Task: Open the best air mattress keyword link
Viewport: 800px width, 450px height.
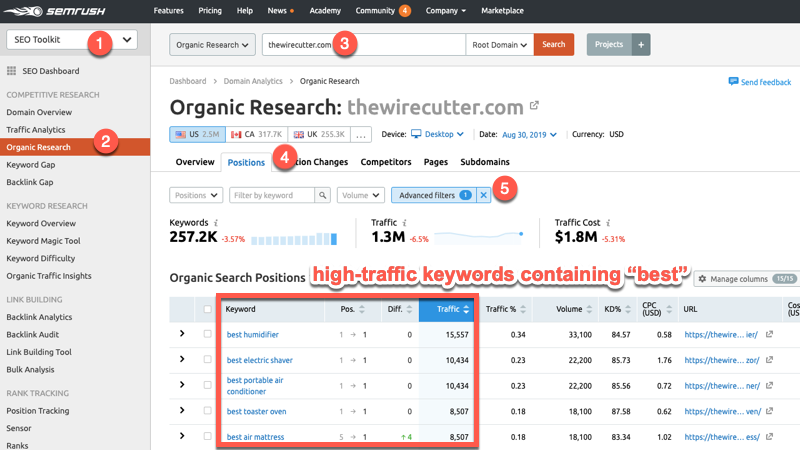Action: [x=255, y=437]
